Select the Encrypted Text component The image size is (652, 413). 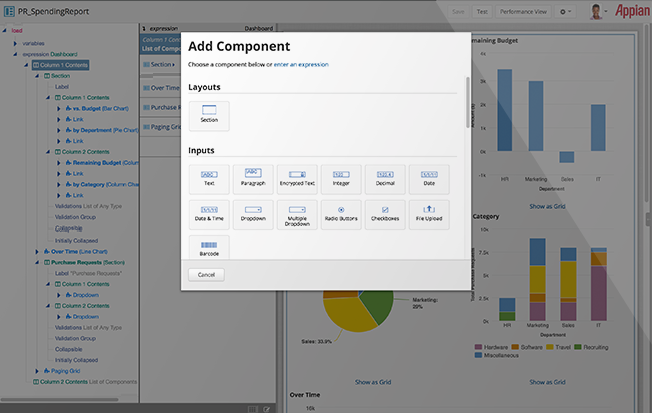click(x=297, y=179)
